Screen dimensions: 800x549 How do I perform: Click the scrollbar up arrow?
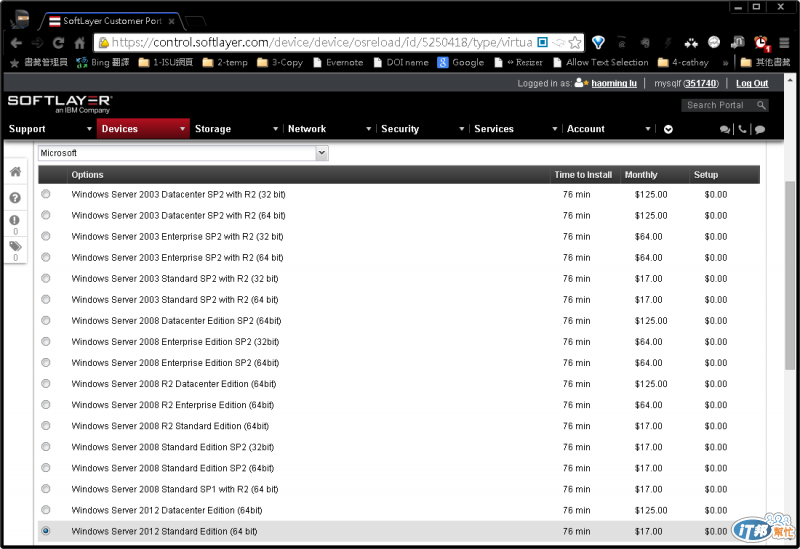pos(790,80)
